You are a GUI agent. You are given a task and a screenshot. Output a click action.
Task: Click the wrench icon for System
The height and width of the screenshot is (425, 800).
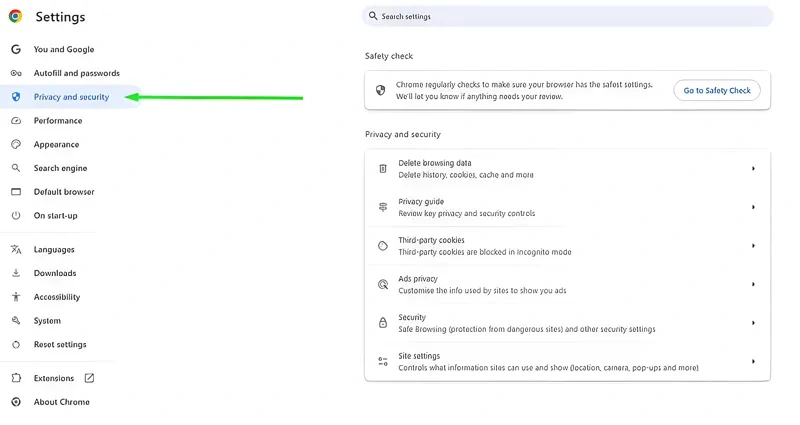point(16,320)
